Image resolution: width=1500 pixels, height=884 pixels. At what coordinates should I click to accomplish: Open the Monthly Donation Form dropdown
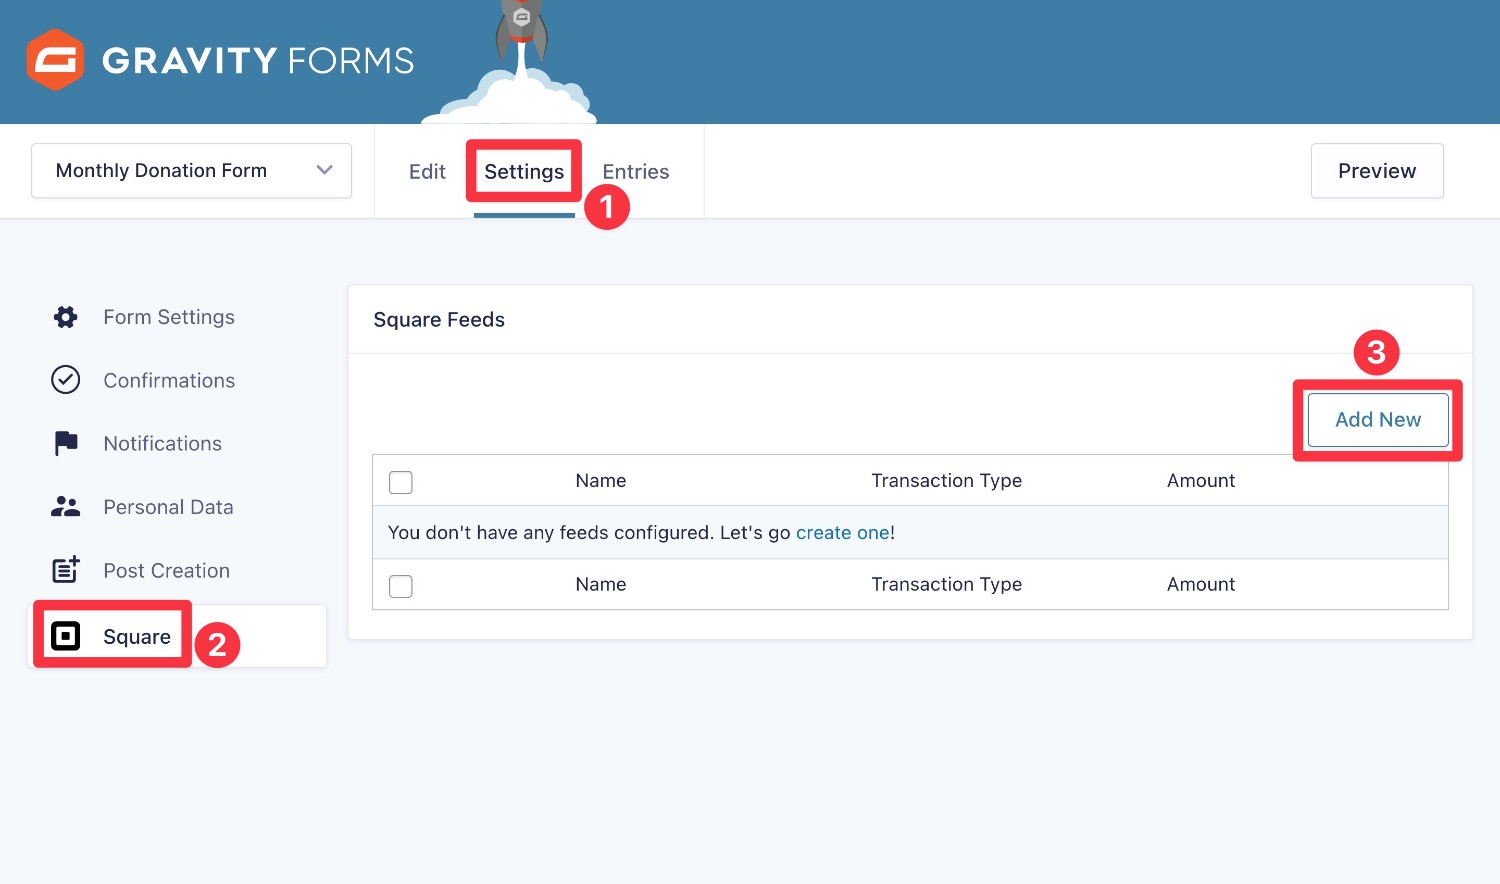coord(190,171)
